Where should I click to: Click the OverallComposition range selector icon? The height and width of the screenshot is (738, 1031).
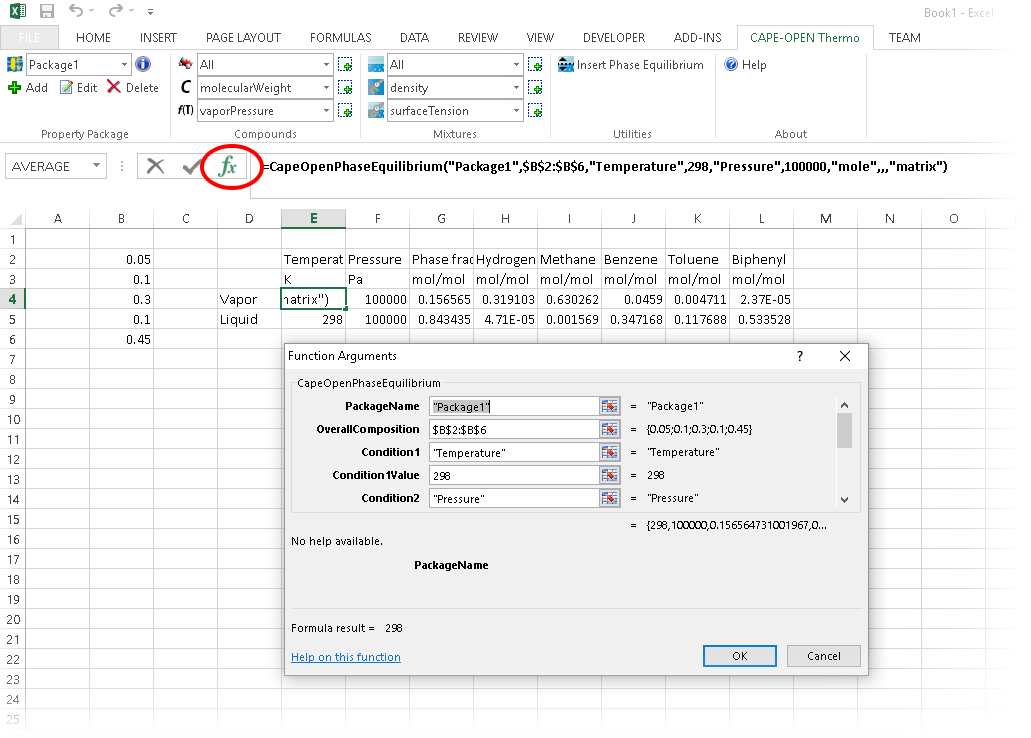[x=610, y=430]
